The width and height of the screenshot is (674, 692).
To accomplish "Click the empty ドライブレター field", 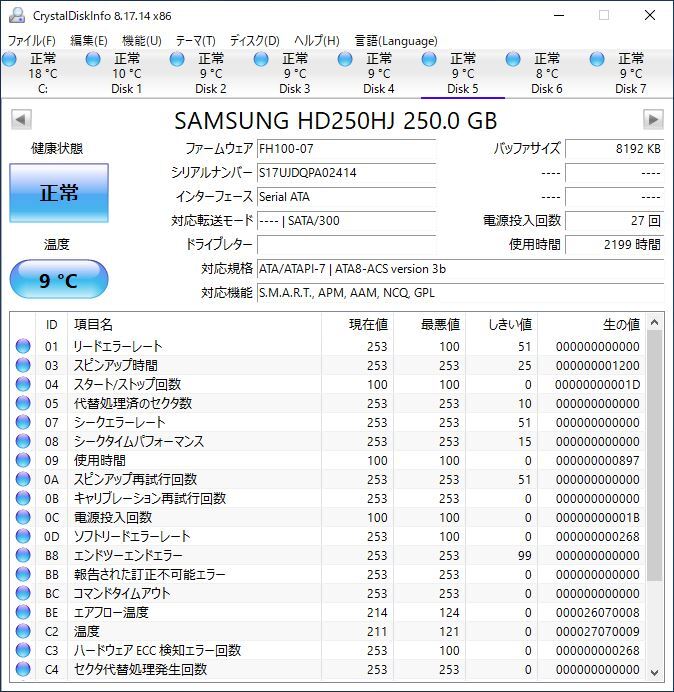I will [x=346, y=244].
